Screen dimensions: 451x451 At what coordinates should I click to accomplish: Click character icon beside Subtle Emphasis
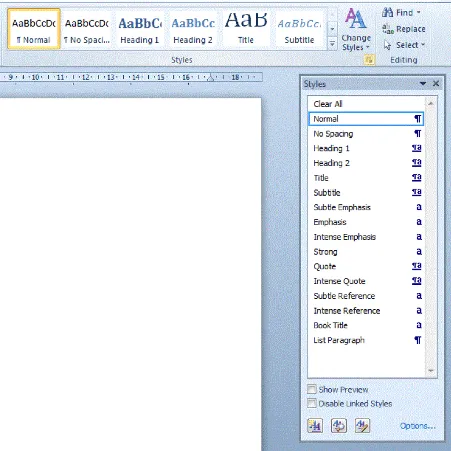[419, 207]
